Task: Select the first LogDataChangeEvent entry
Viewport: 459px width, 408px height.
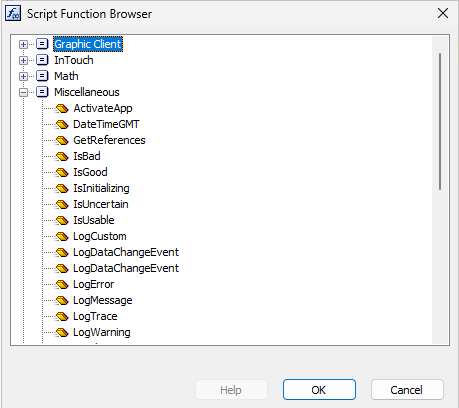Action: [x=126, y=252]
